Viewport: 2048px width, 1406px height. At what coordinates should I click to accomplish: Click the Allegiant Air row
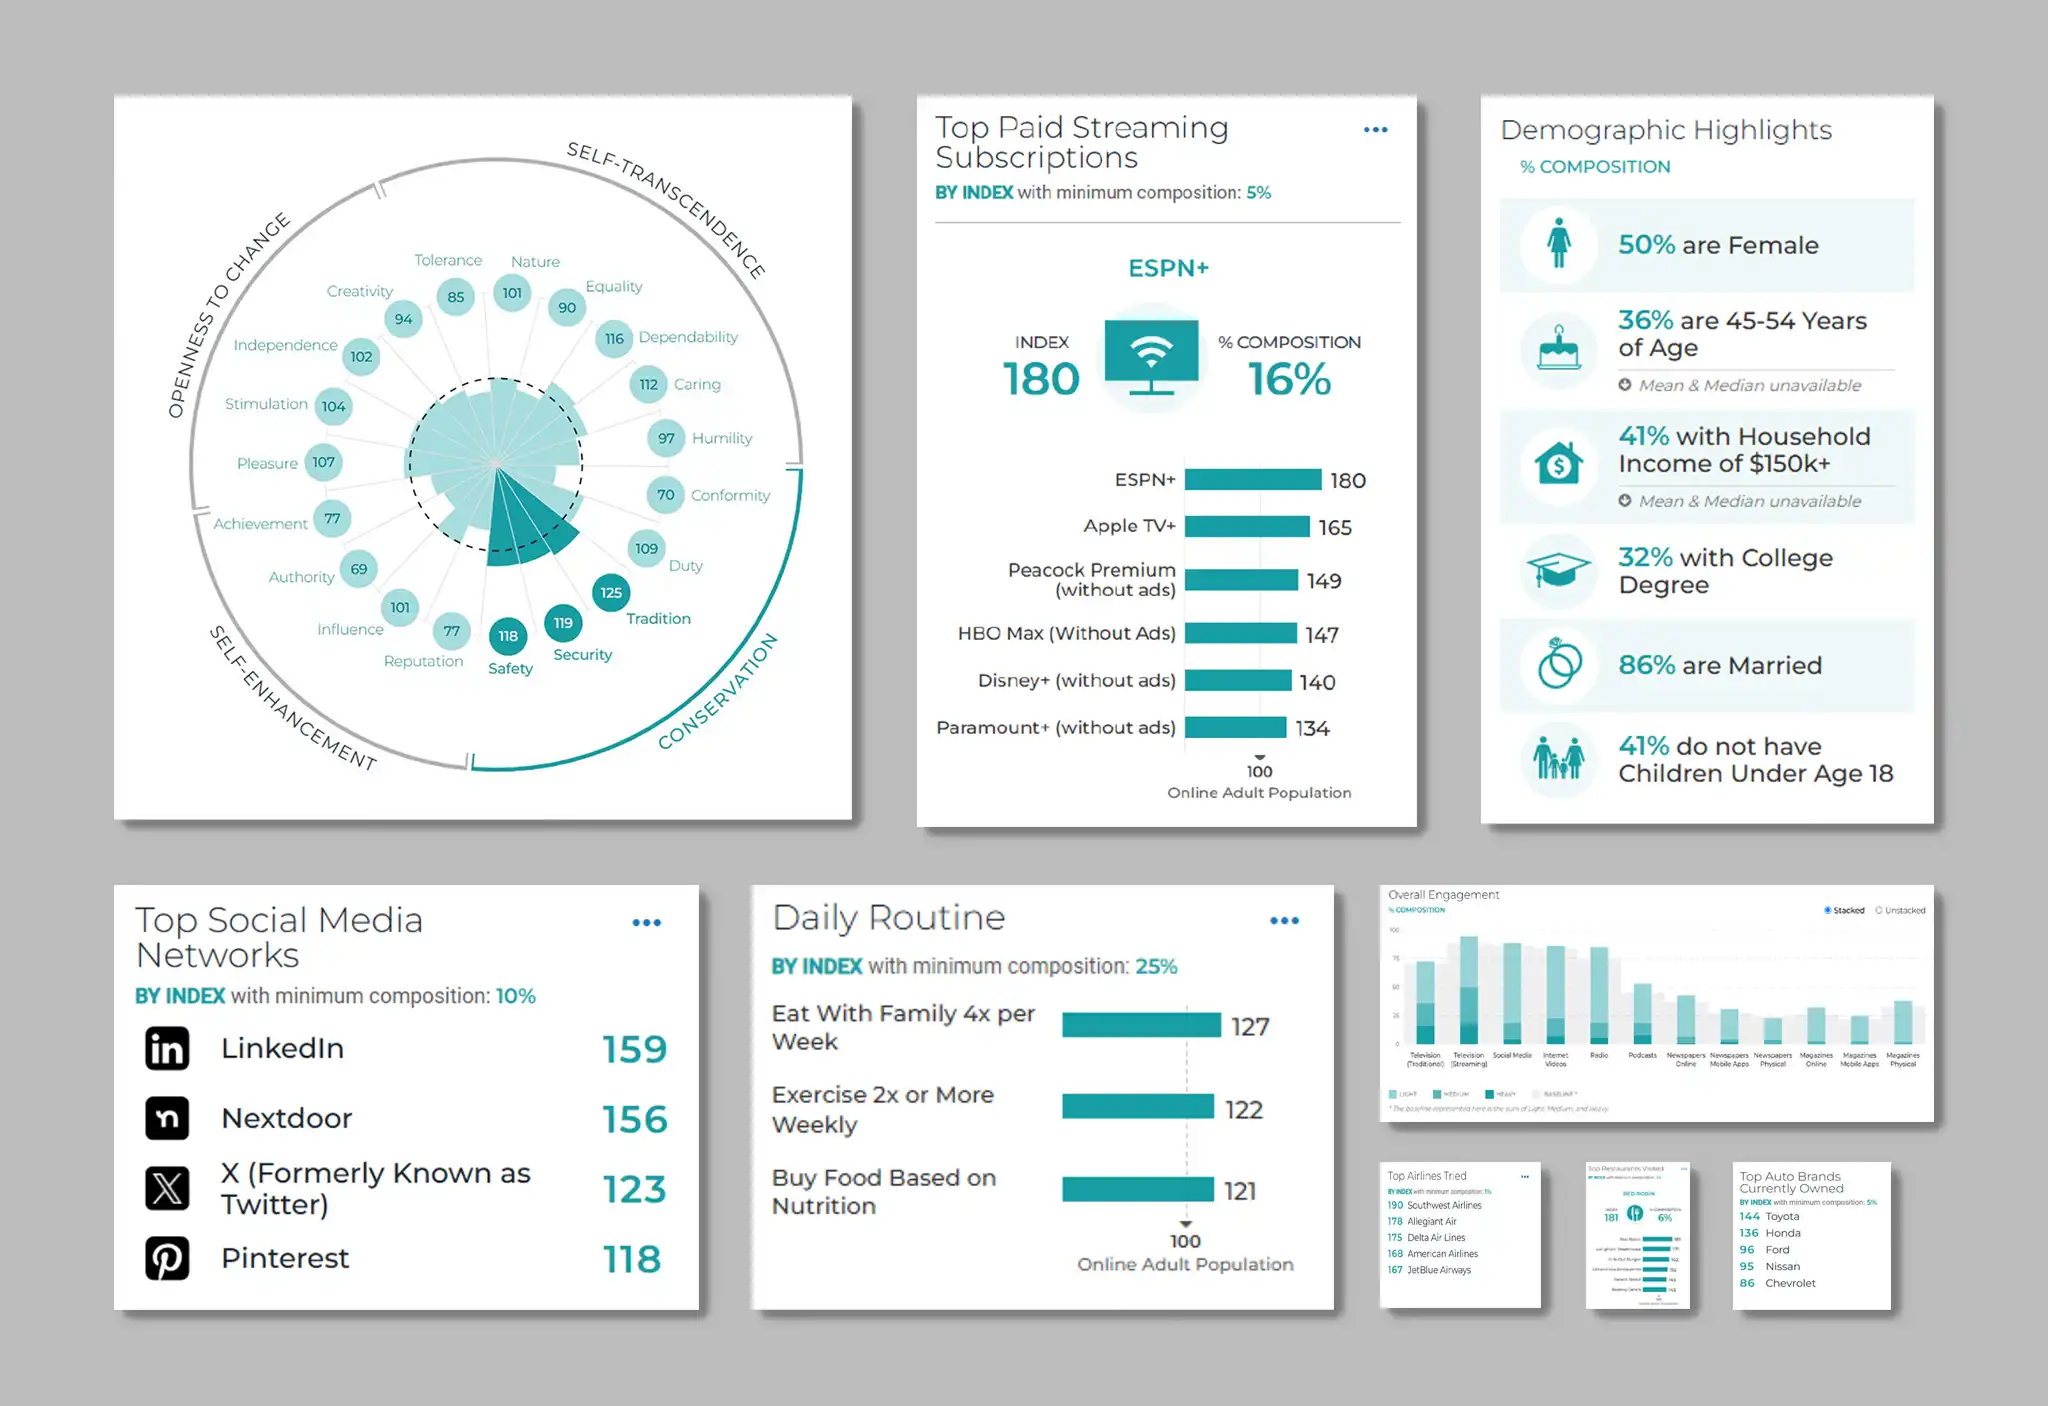point(1422,1221)
